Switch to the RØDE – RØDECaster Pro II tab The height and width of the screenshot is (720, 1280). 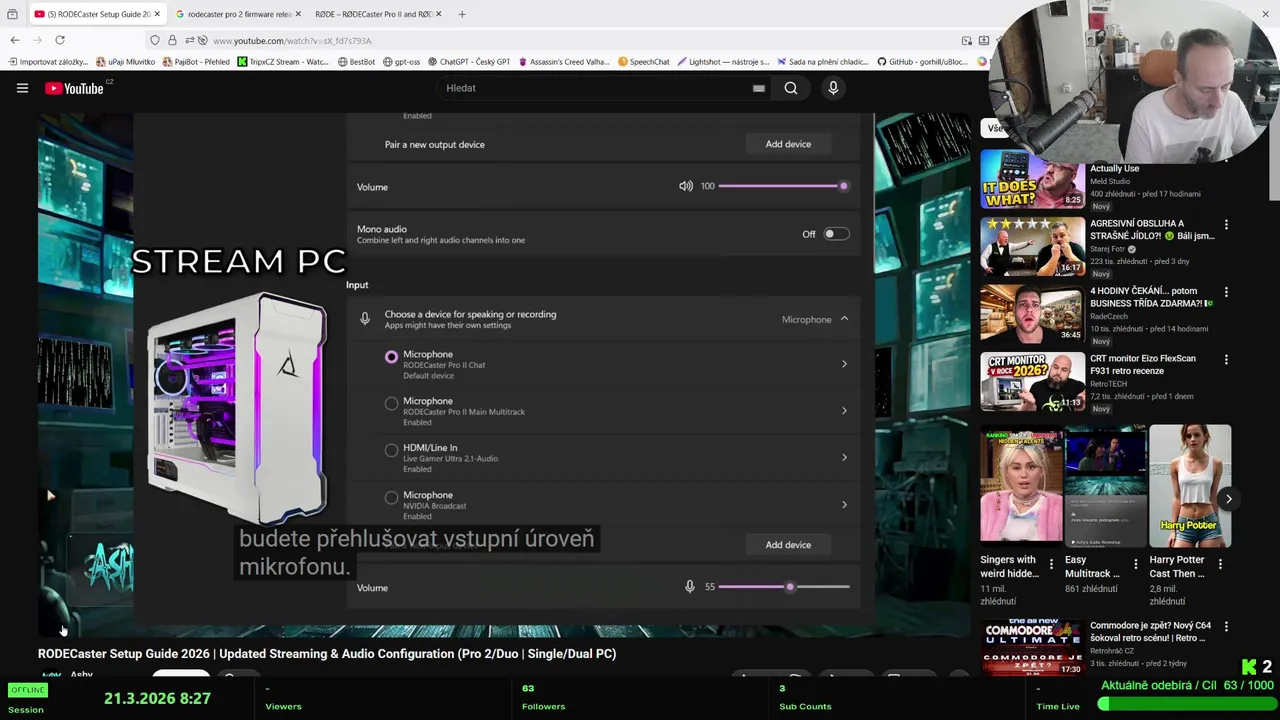pyautogui.click(x=376, y=14)
